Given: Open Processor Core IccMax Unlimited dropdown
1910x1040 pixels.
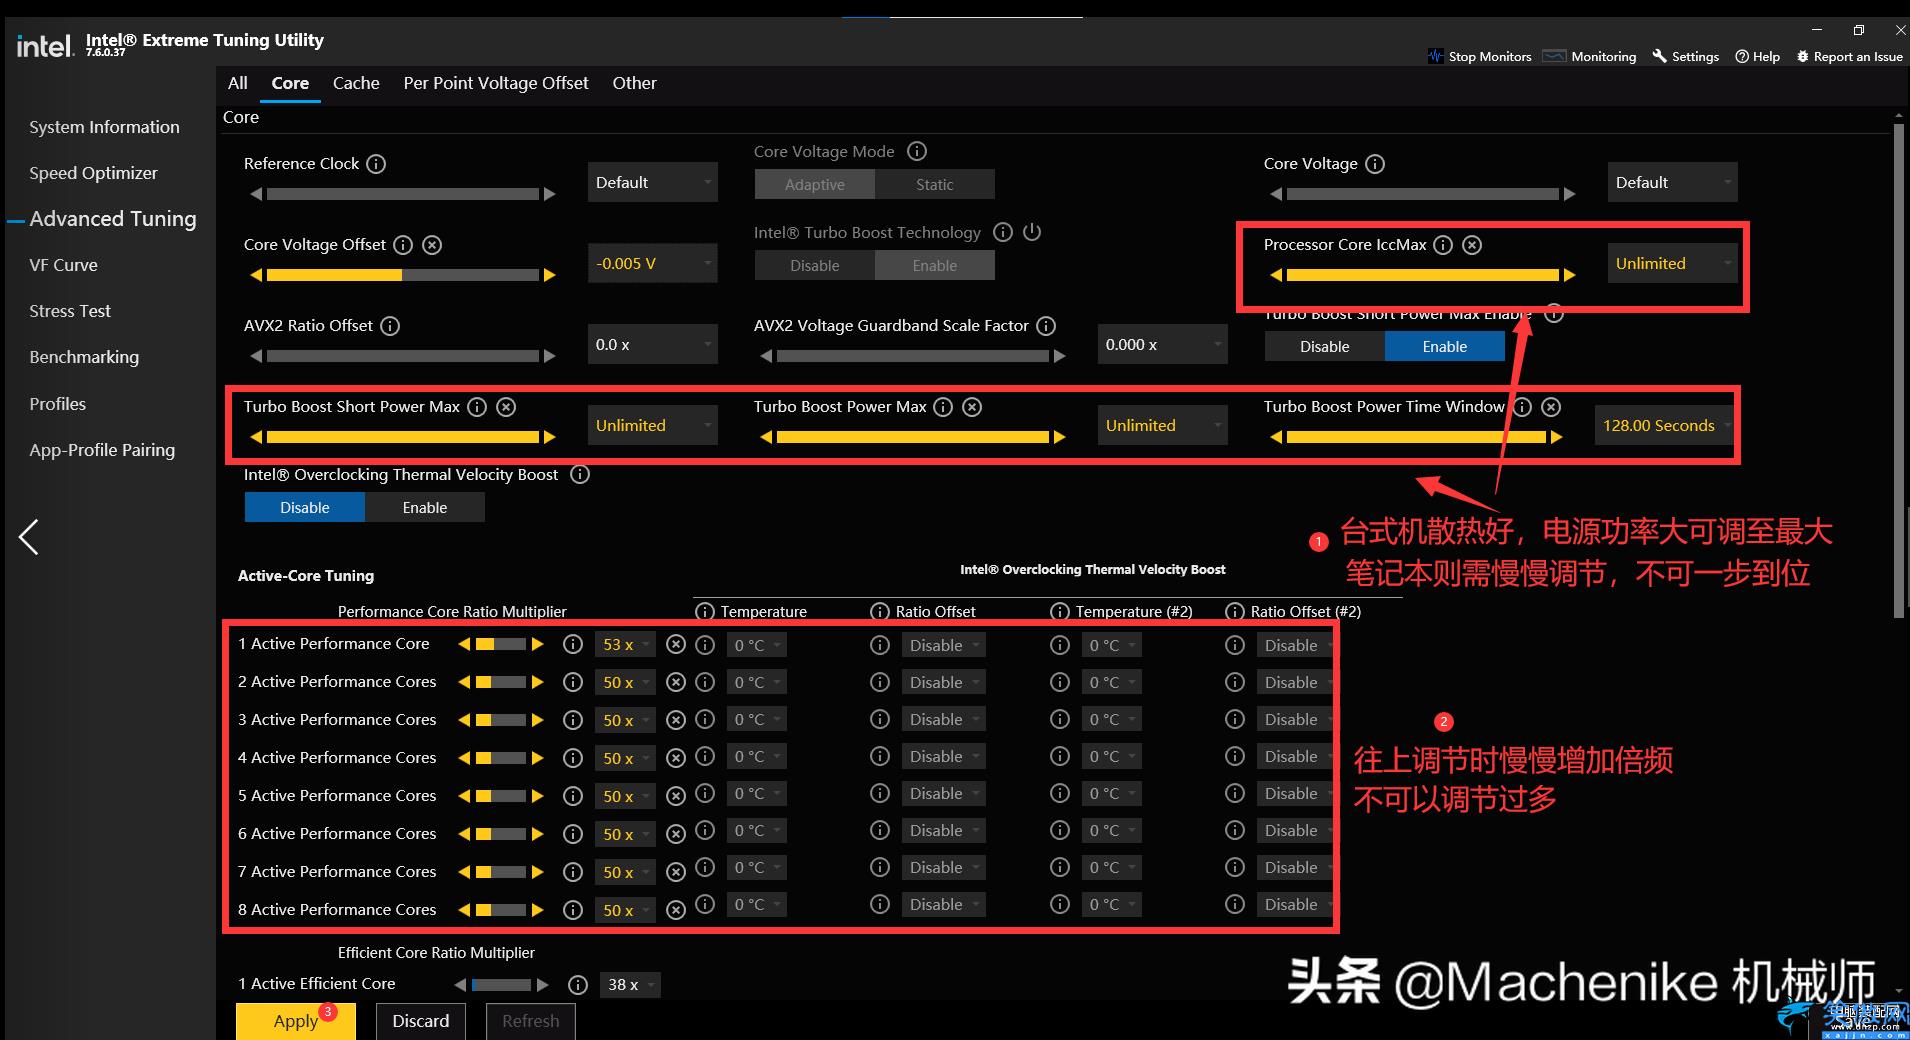Looking at the screenshot, I should click(1673, 263).
